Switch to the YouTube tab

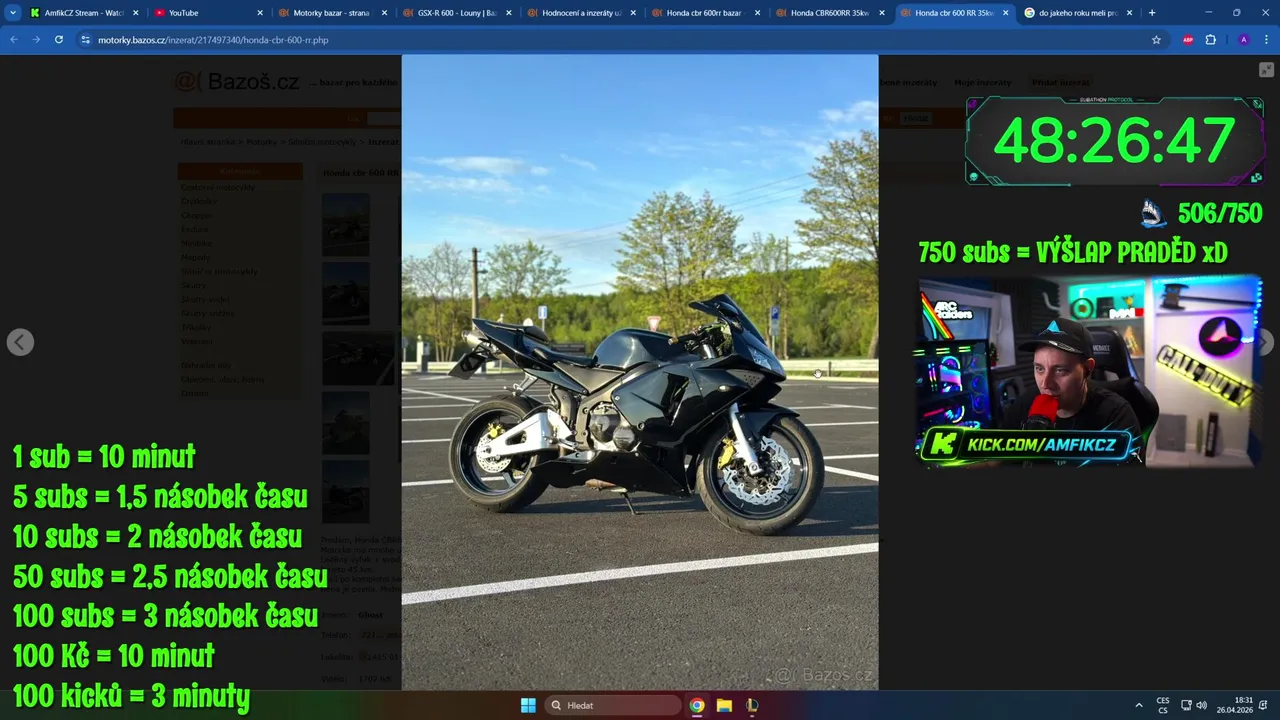208,13
